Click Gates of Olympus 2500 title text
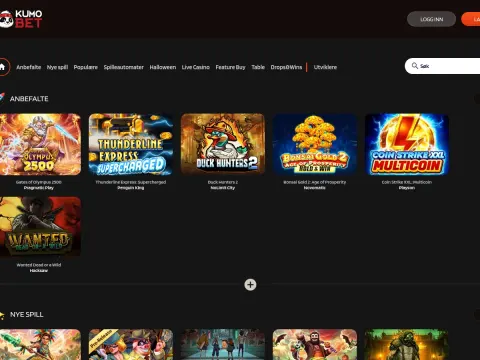The height and width of the screenshot is (360, 480). pos(39,182)
